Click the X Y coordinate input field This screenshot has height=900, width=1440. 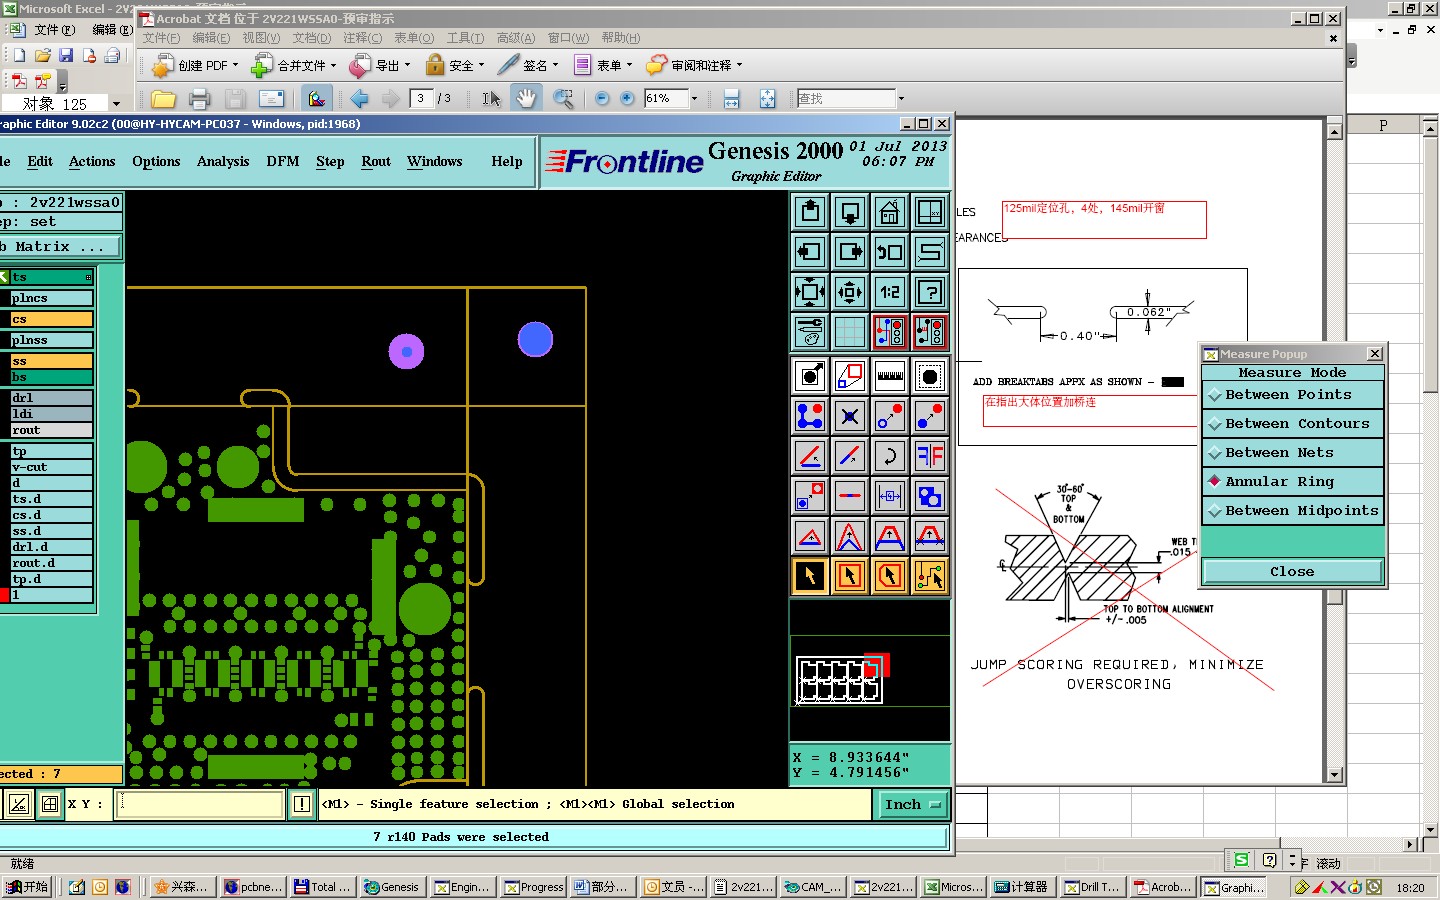tap(200, 804)
